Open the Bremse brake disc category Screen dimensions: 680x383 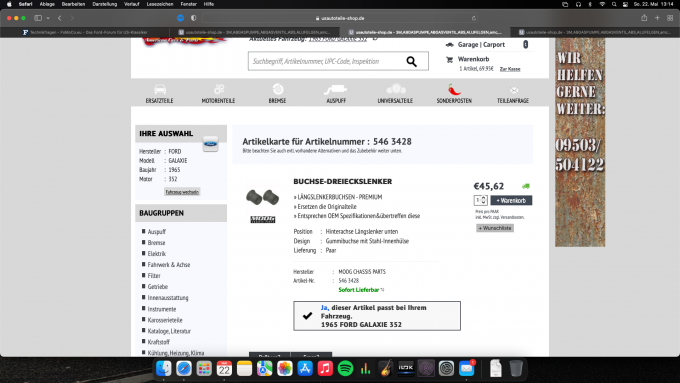(x=278, y=89)
